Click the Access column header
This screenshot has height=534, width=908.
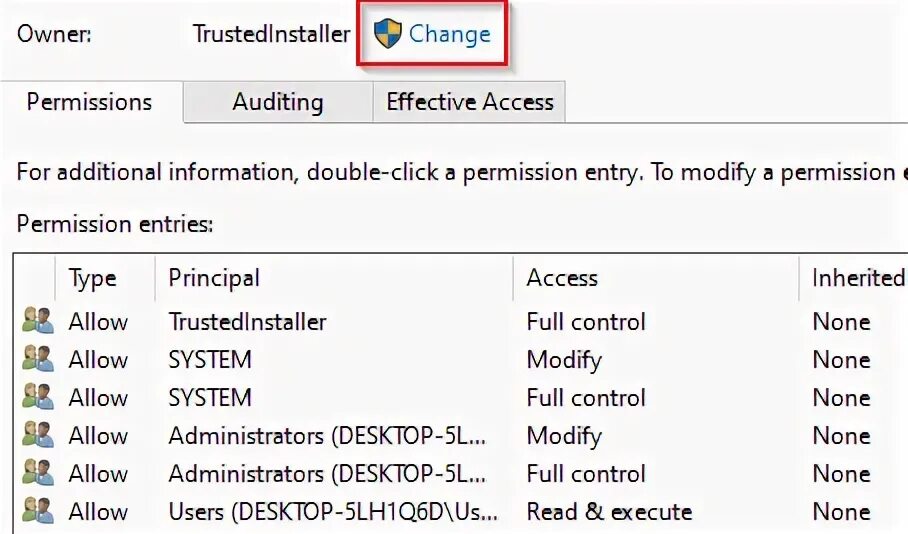[x=656, y=278]
